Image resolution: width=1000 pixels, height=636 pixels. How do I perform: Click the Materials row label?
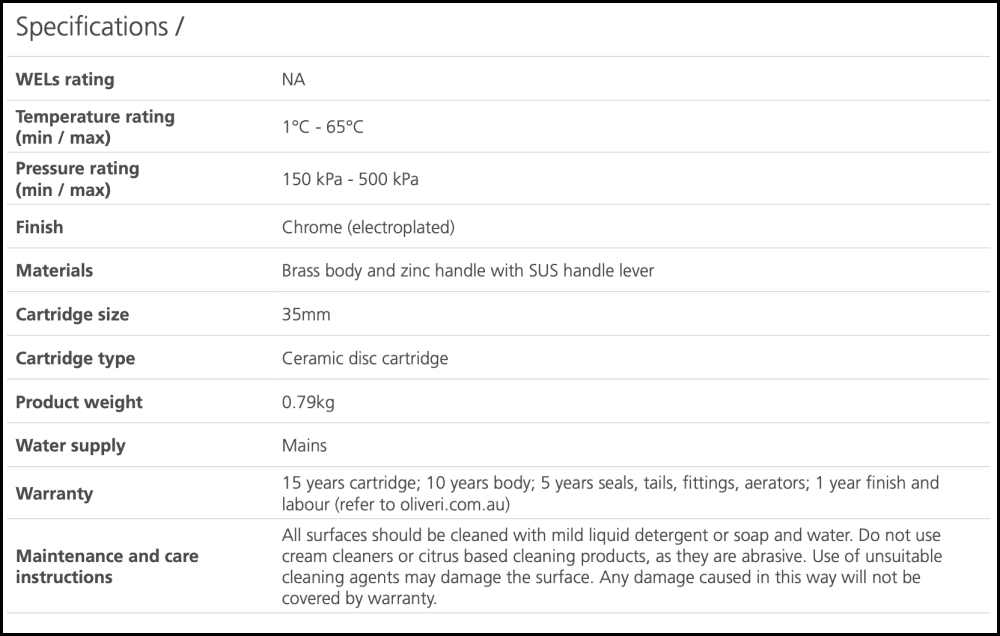(54, 270)
